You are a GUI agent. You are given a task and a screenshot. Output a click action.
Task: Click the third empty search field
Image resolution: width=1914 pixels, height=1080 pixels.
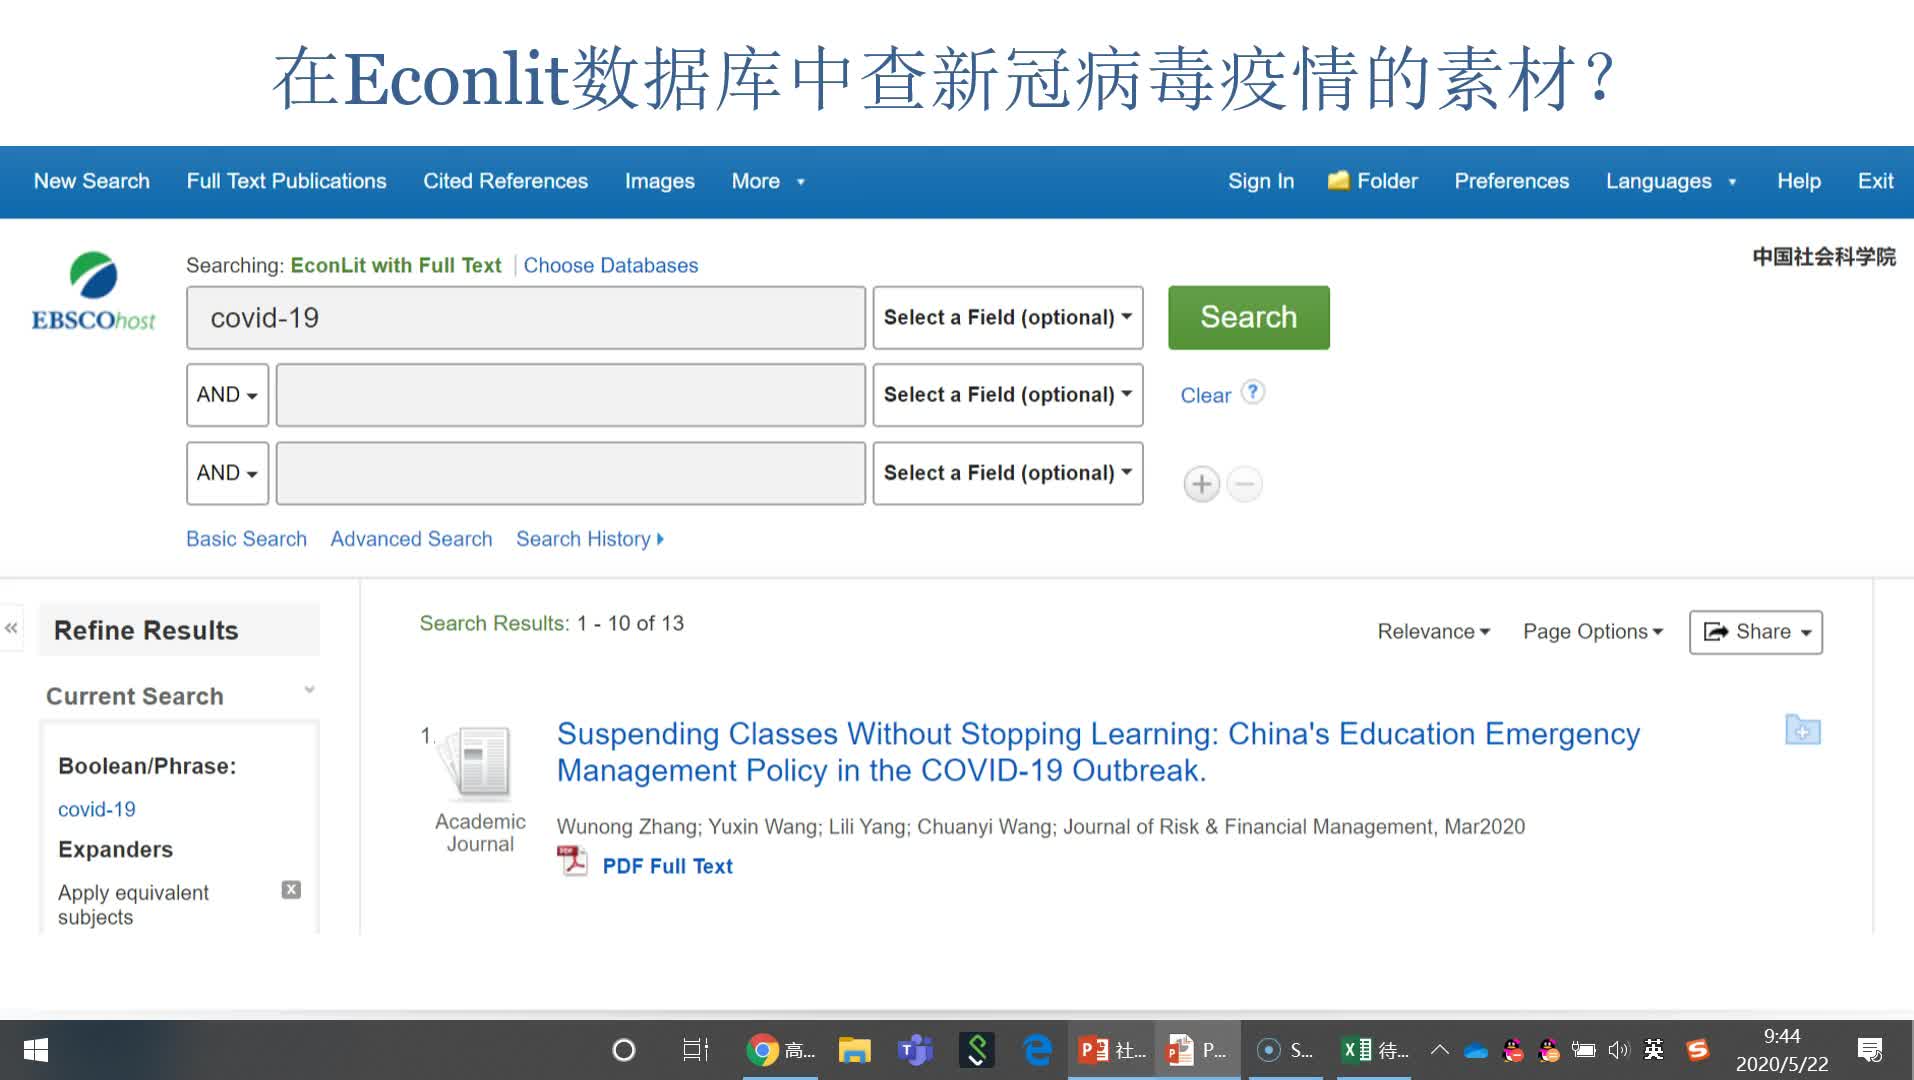click(570, 472)
